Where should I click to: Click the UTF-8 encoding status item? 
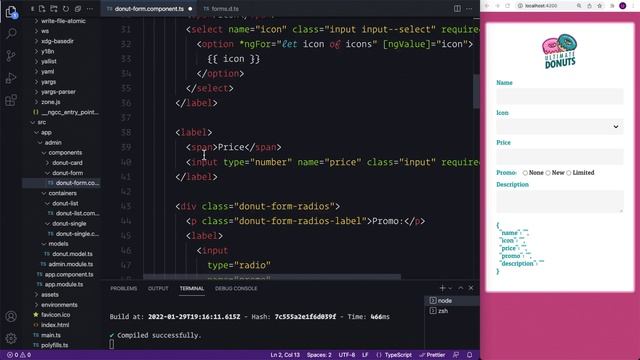click(x=347, y=355)
